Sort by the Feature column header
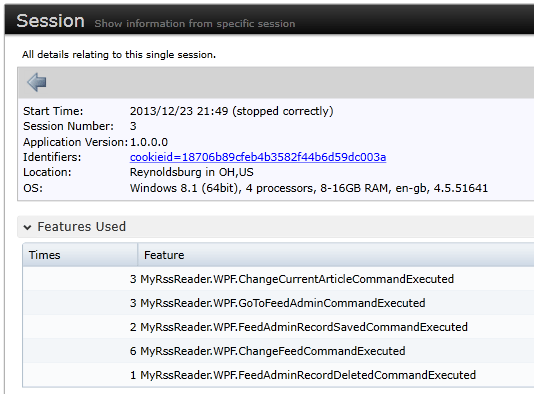This screenshot has width=534, height=394. (336, 255)
